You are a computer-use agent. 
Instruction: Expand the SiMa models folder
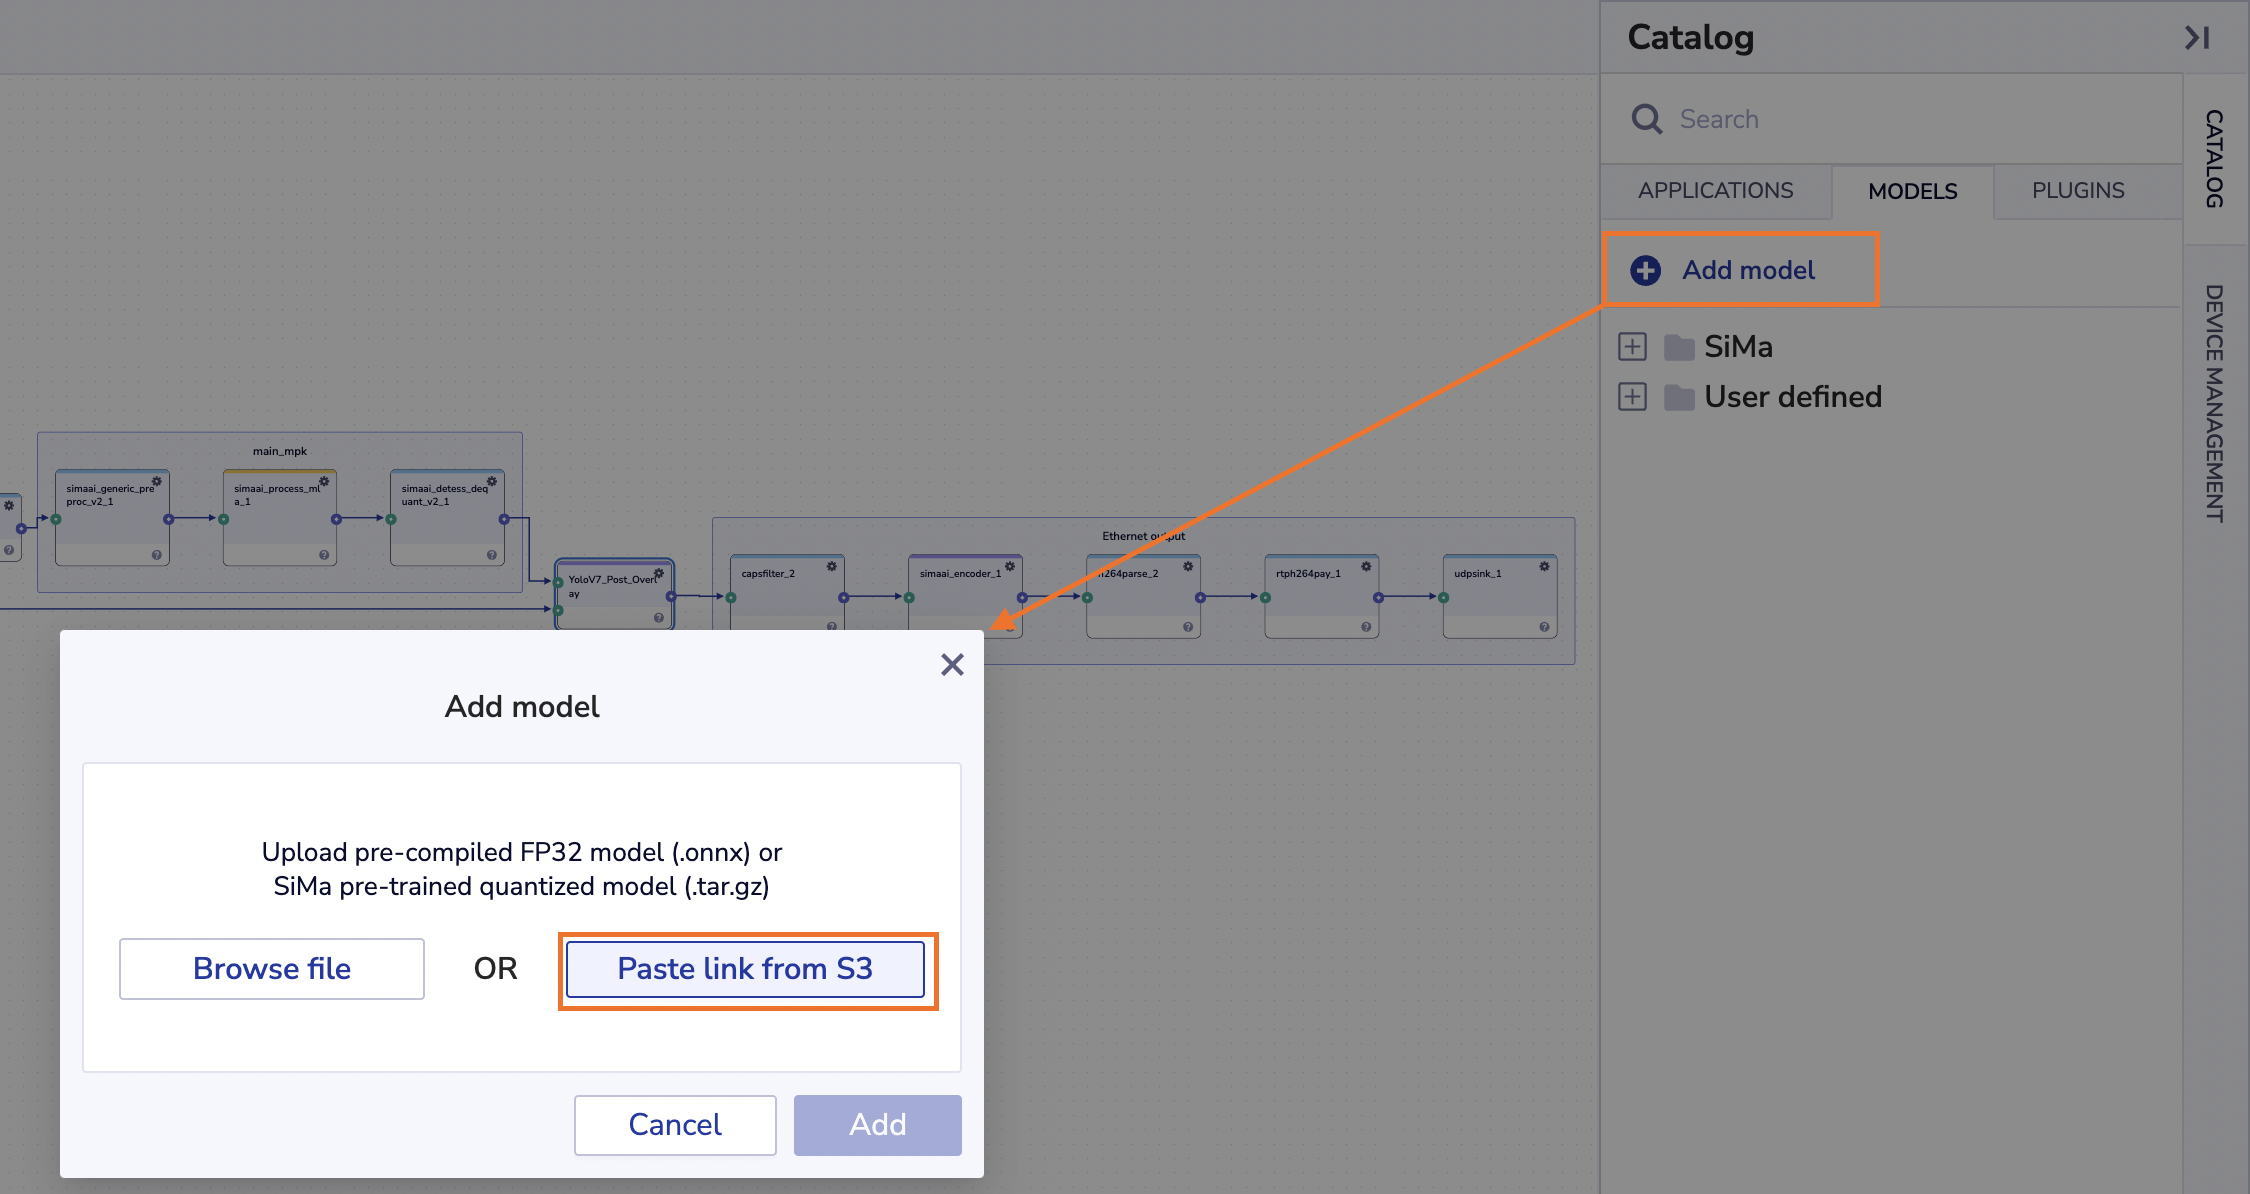[1632, 347]
